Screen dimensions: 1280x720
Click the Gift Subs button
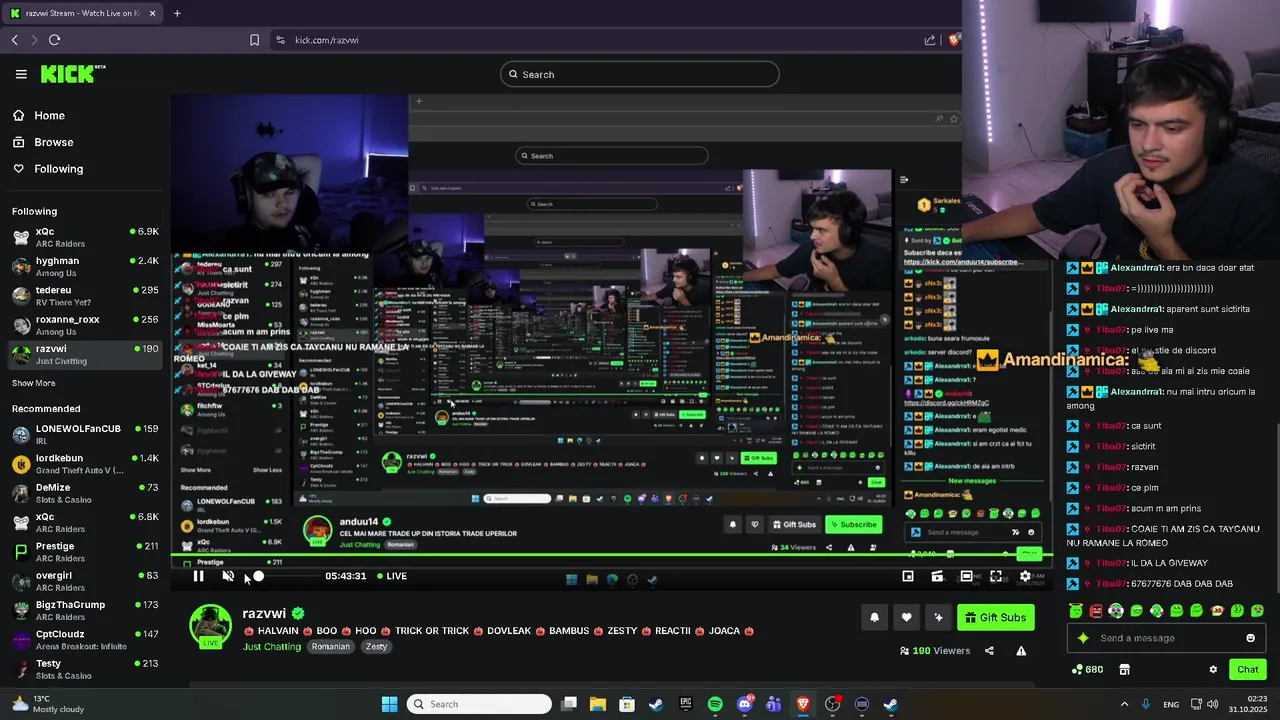pyautogui.click(x=996, y=618)
